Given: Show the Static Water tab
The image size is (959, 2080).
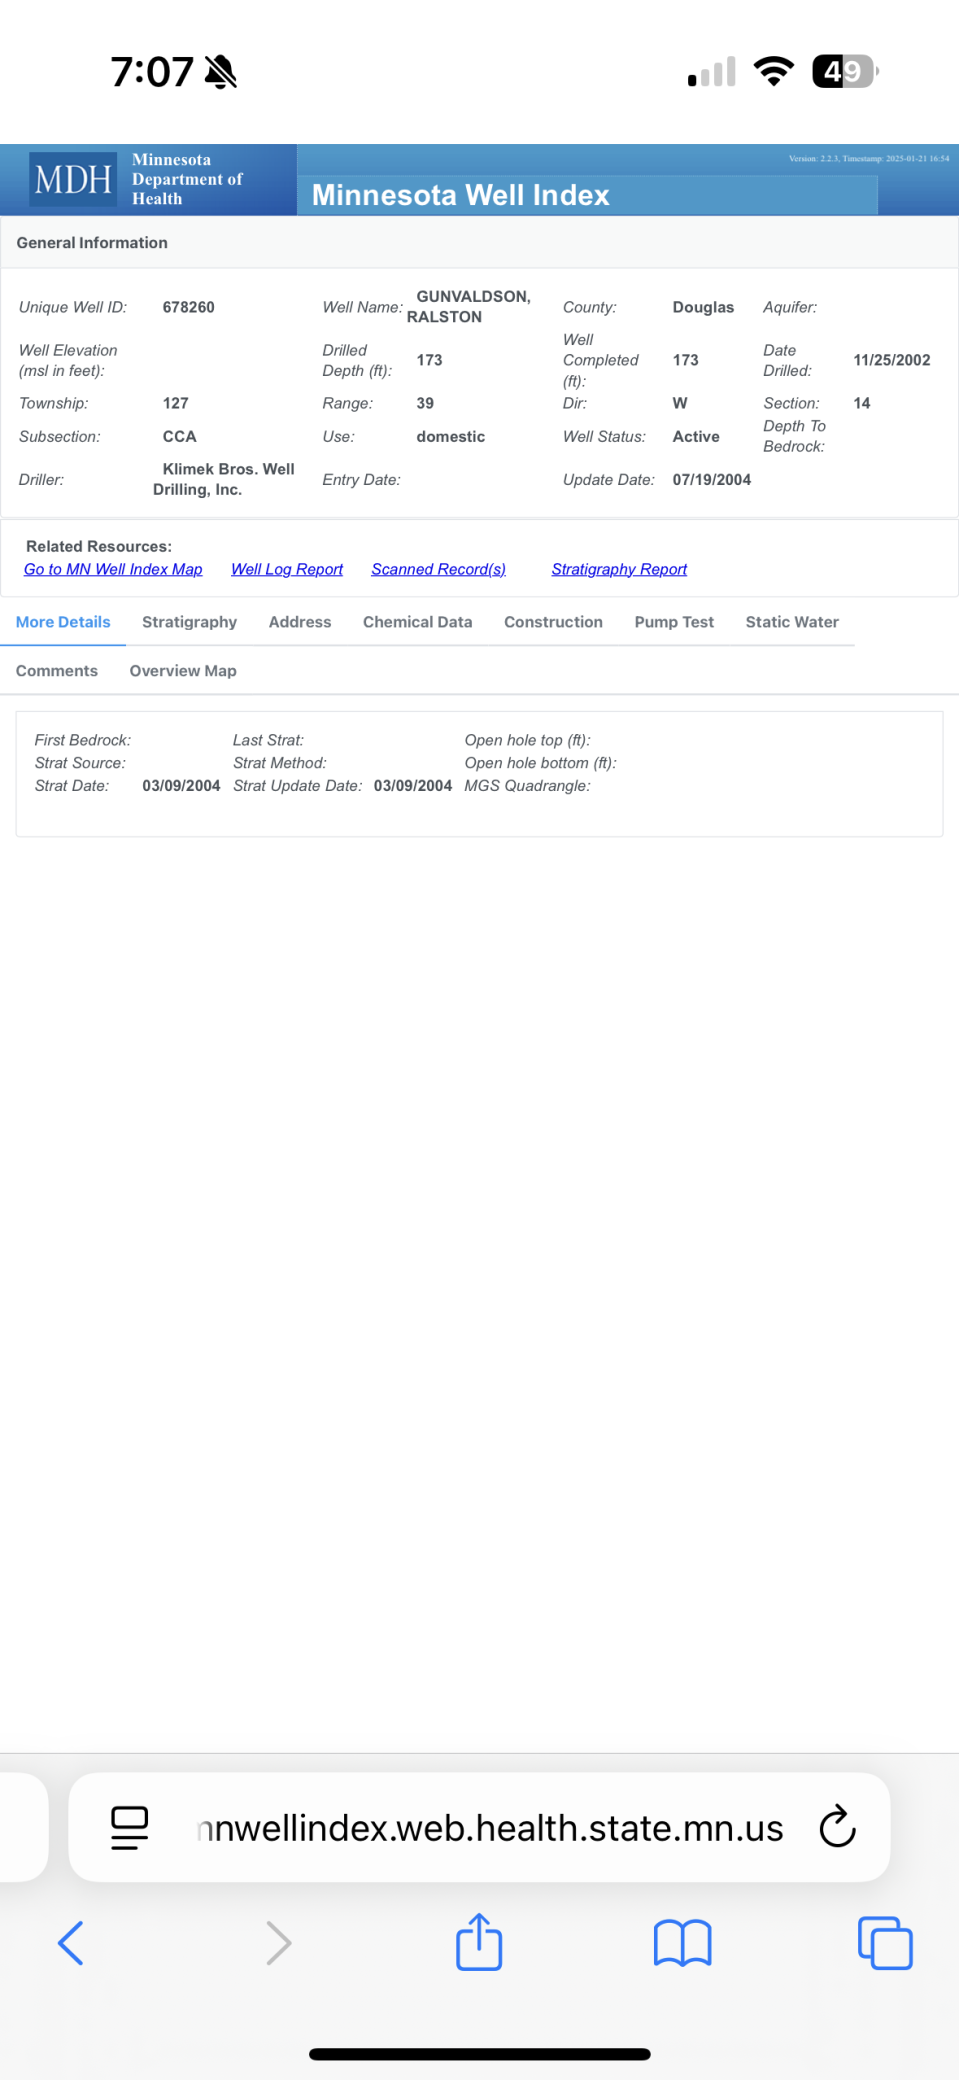Looking at the screenshot, I should click(791, 622).
